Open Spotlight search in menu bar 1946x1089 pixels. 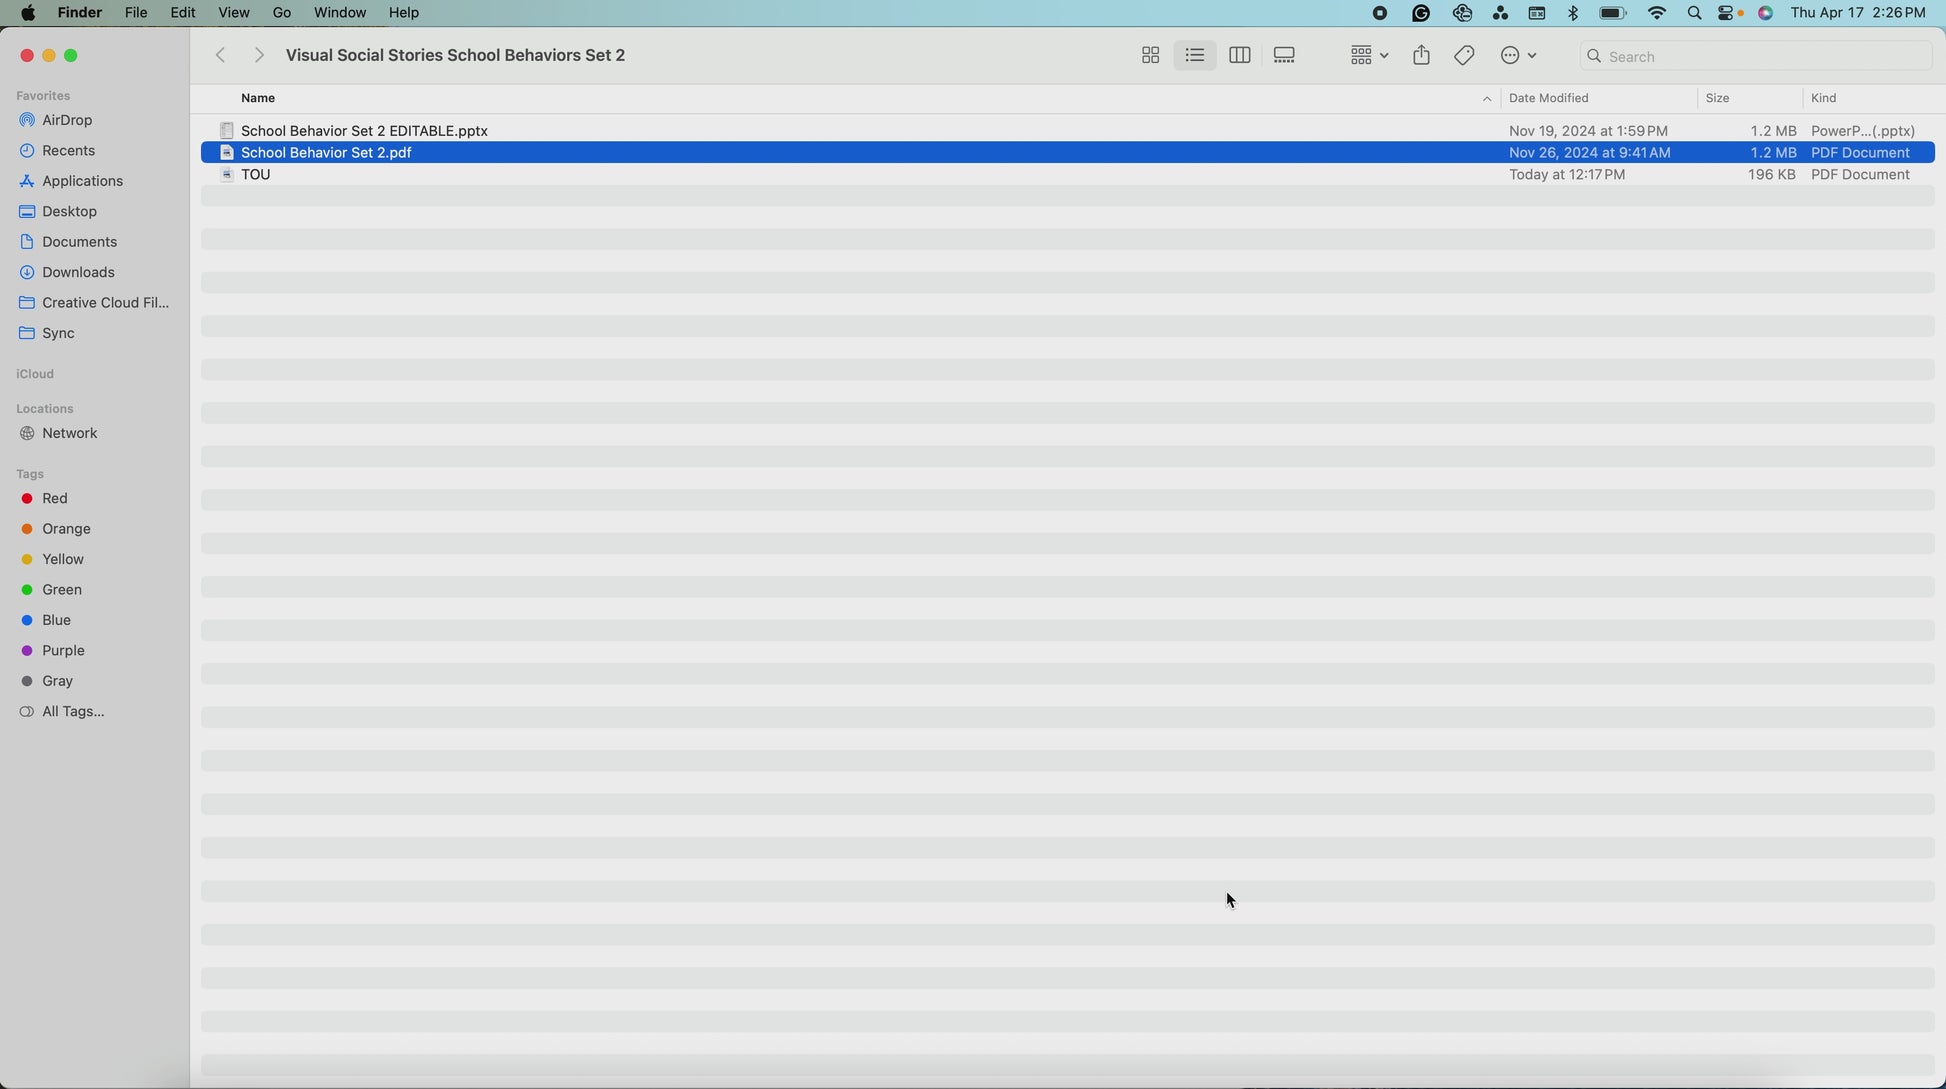(1694, 13)
